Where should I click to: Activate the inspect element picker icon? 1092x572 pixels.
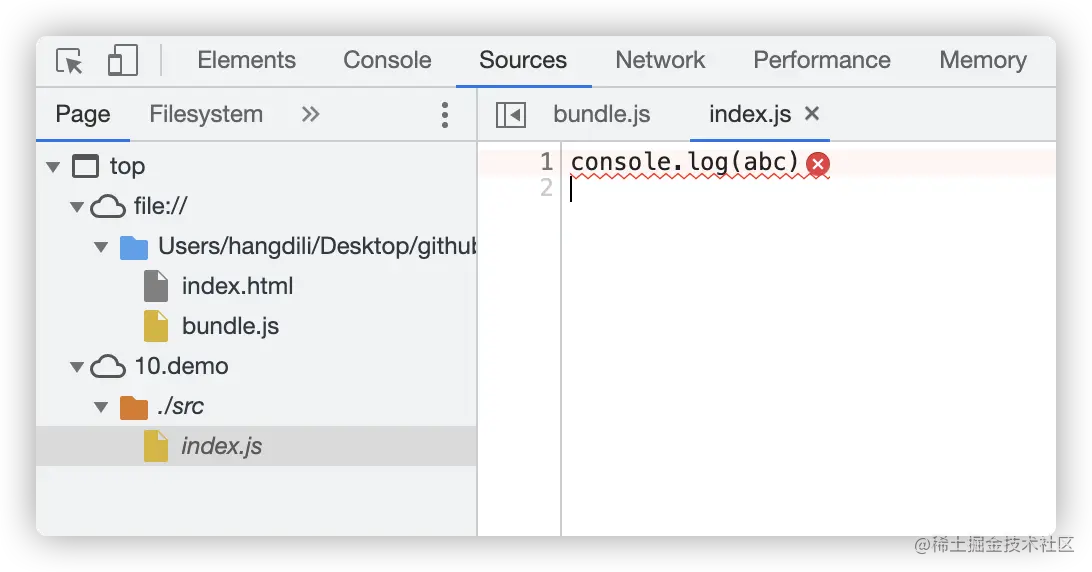(x=70, y=61)
